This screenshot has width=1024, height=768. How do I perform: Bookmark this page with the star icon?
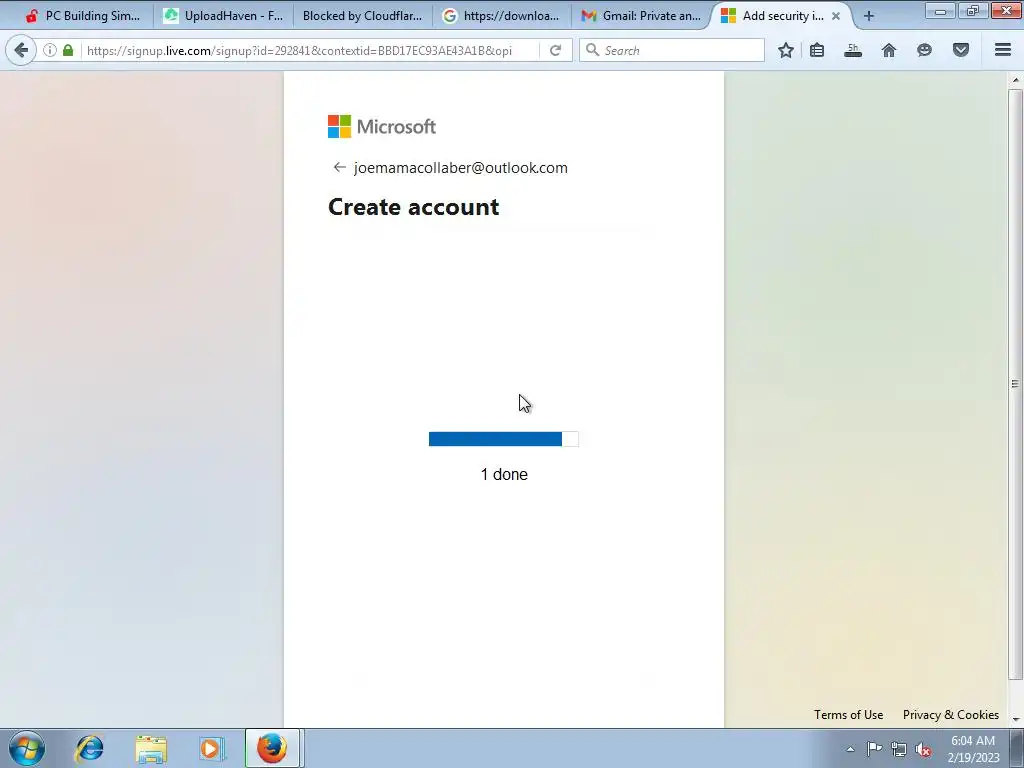pos(786,50)
